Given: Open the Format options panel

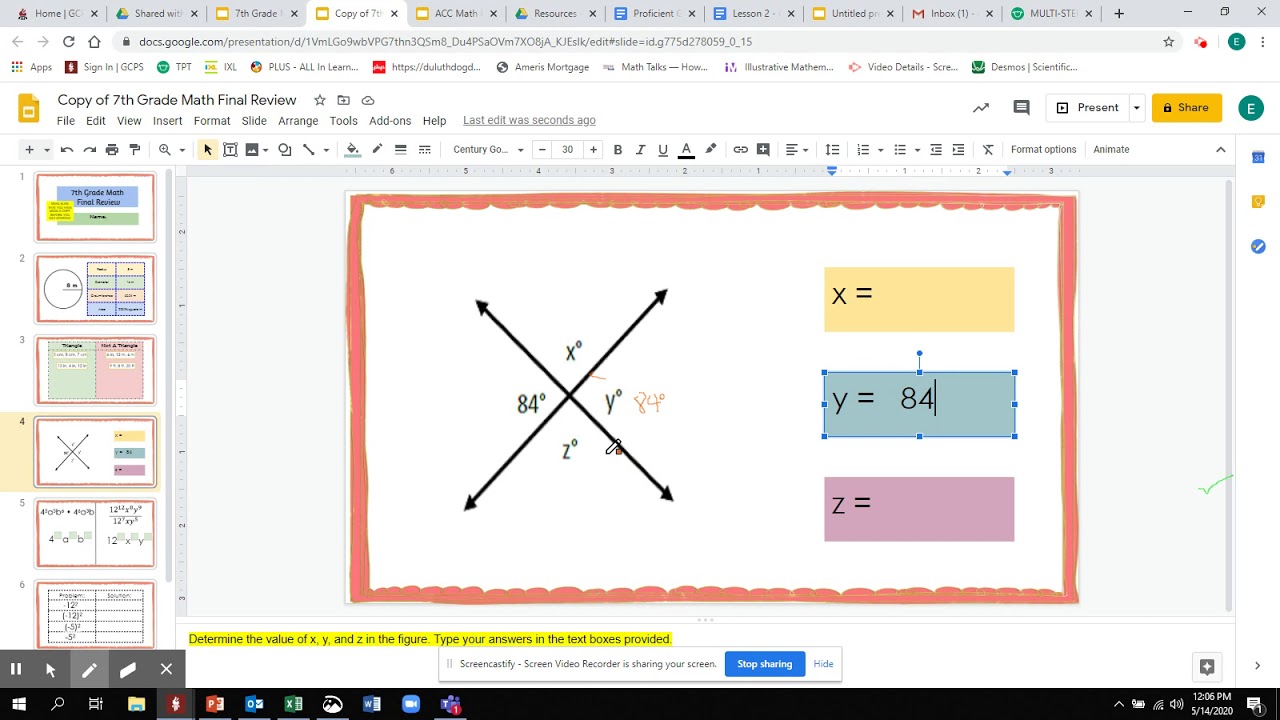Looking at the screenshot, I should click(x=1043, y=150).
